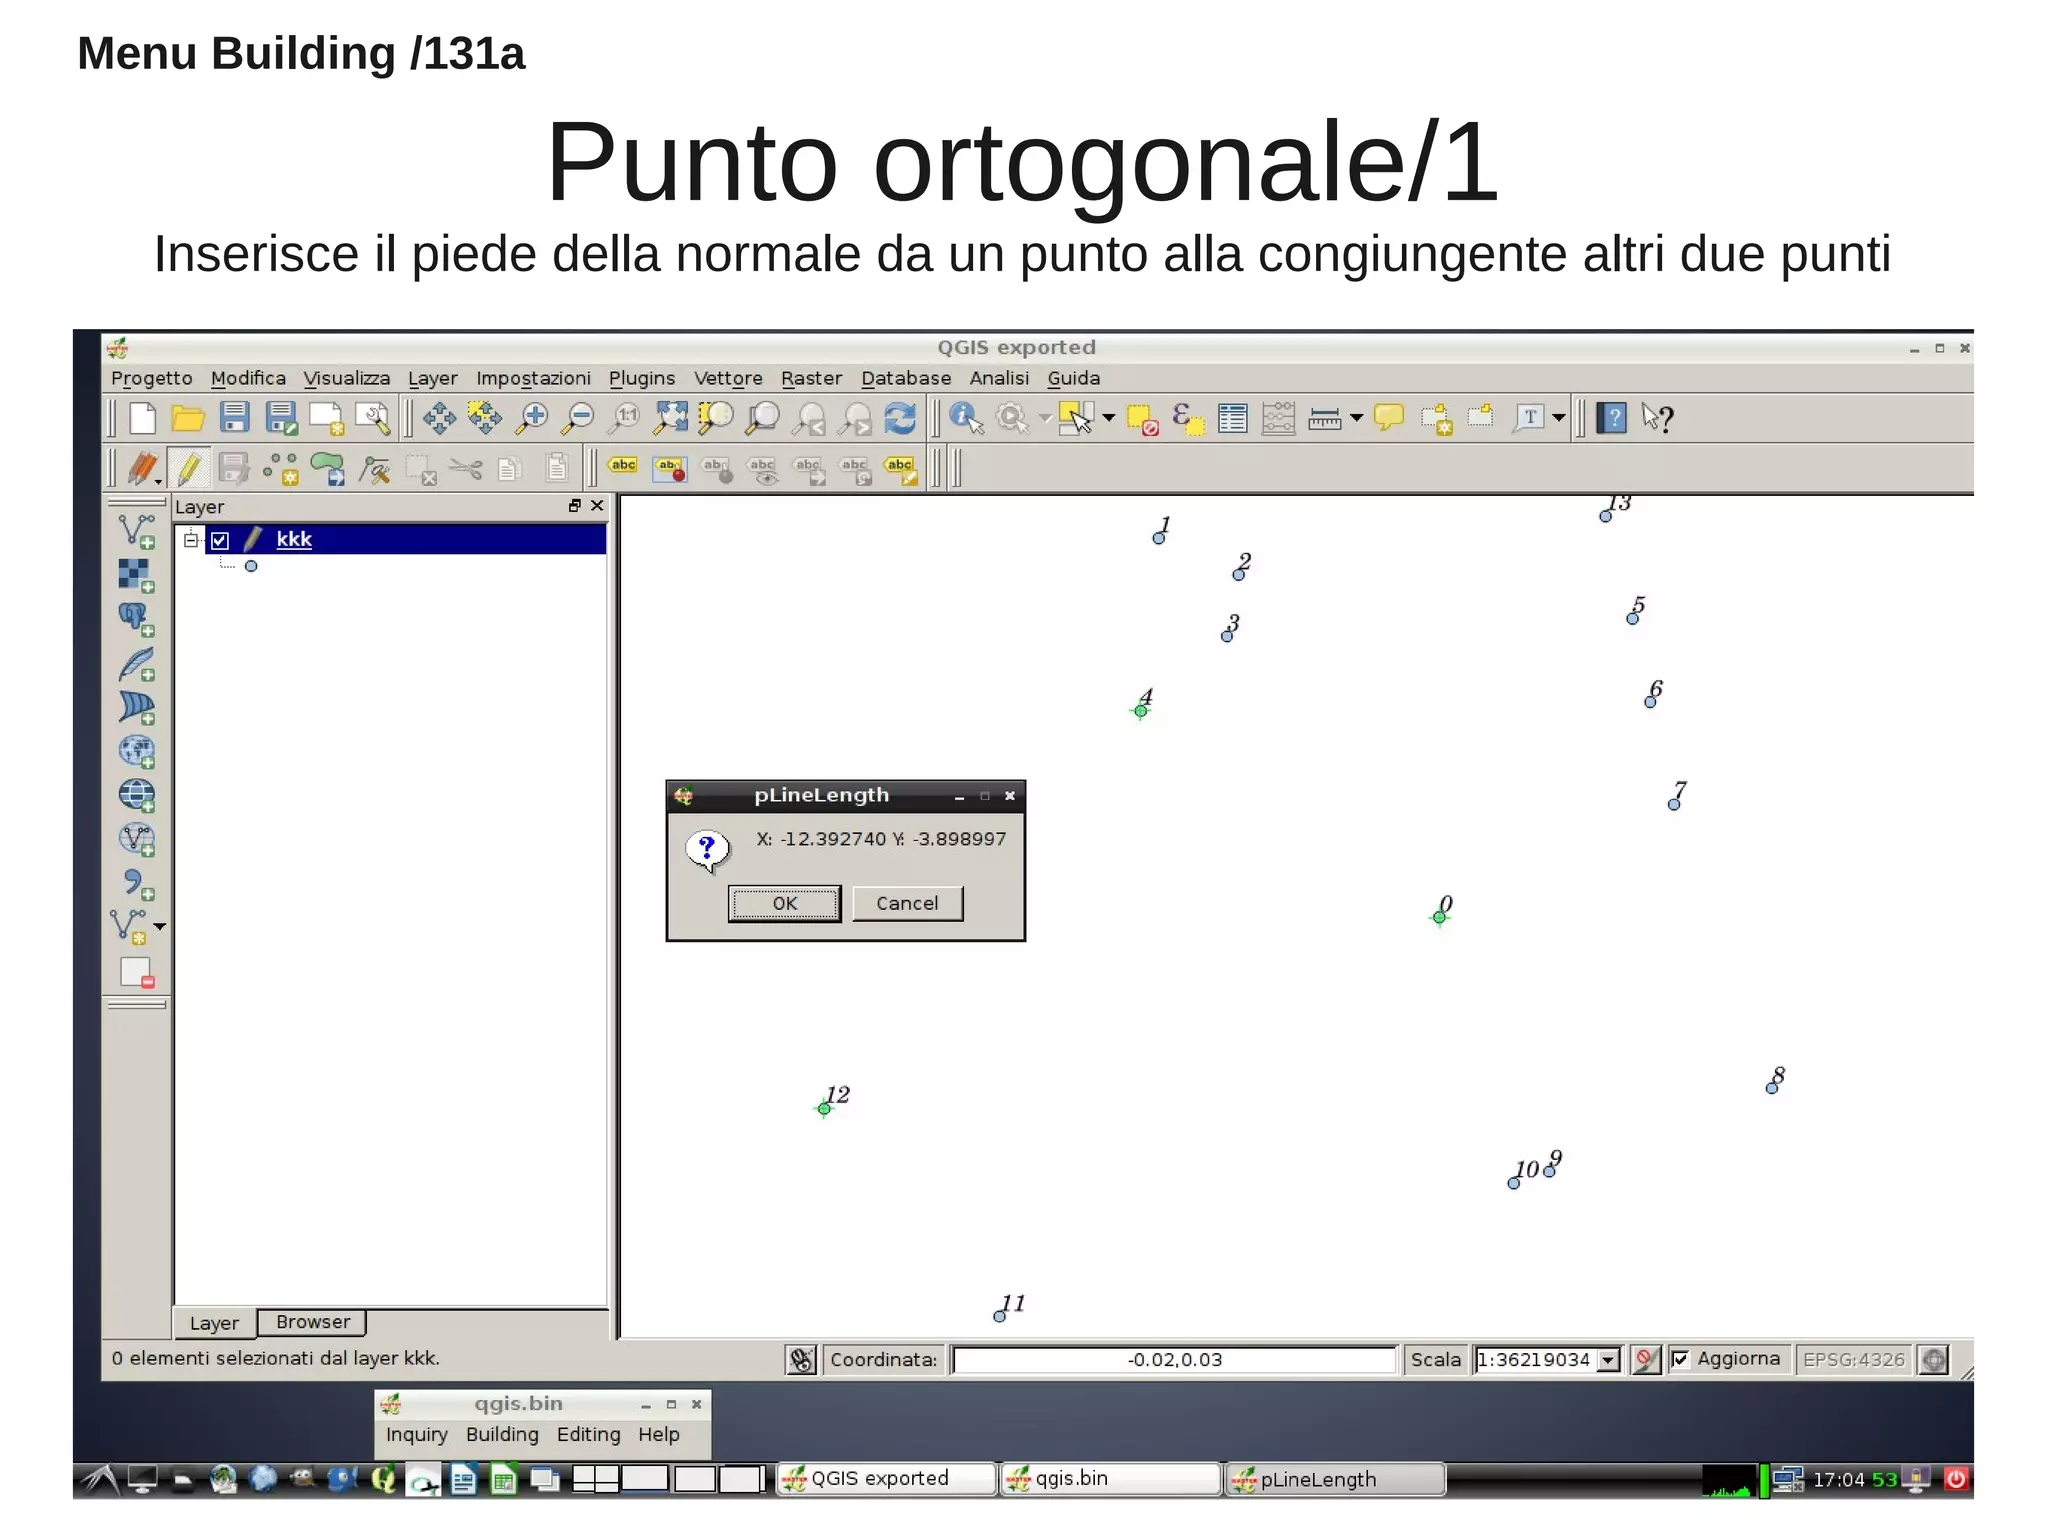Image resolution: width=2048 pixels, height=1535 pixels.
Task: Click the Zoom out magnifier icon
Action: (x=577, y=418)
